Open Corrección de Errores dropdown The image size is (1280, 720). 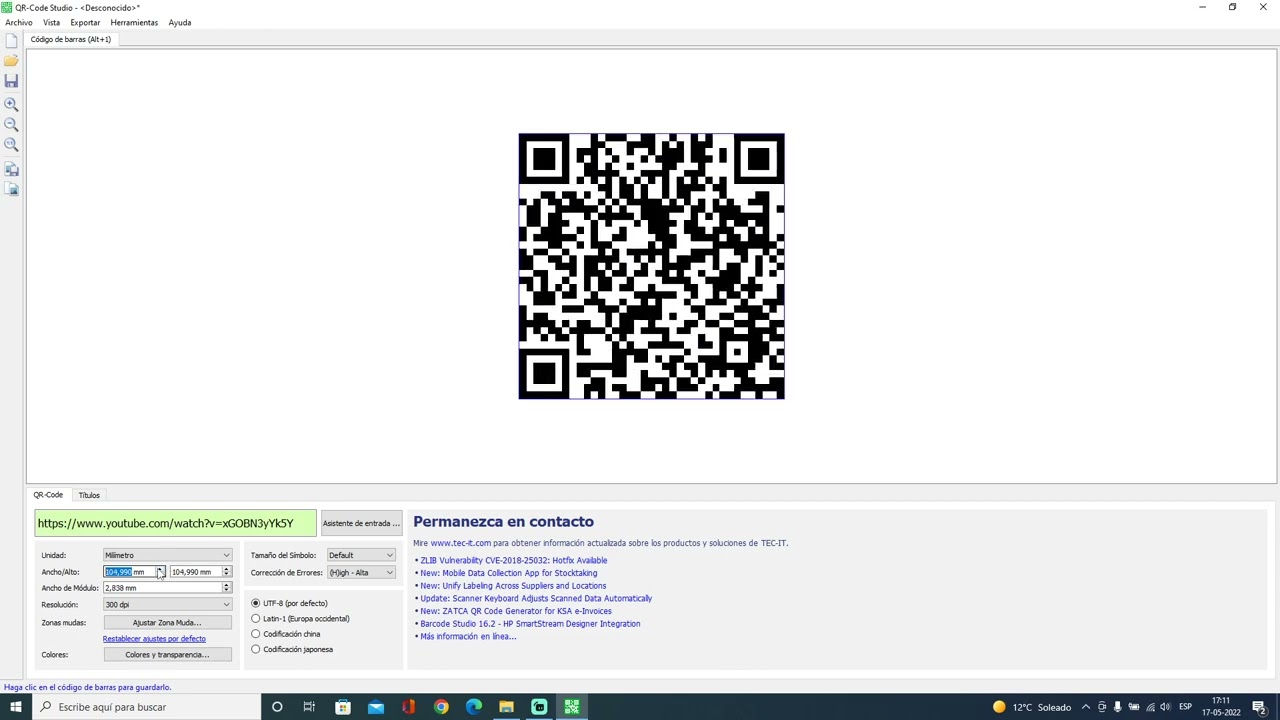click(360, 572)
